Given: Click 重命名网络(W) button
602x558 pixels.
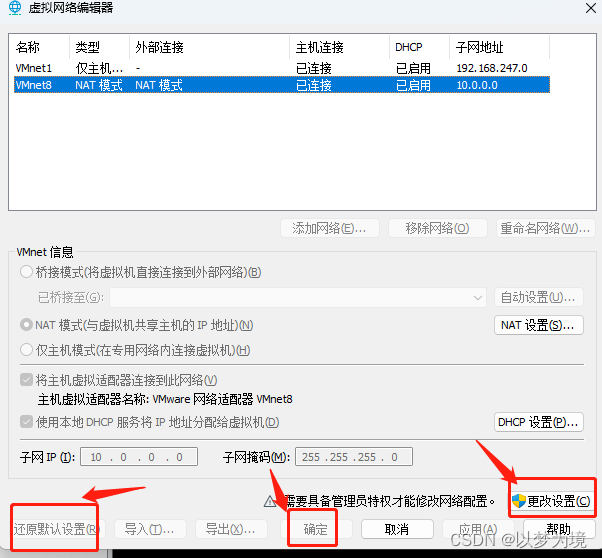Looking at the screenshot, I should click(x=545, y=228).
